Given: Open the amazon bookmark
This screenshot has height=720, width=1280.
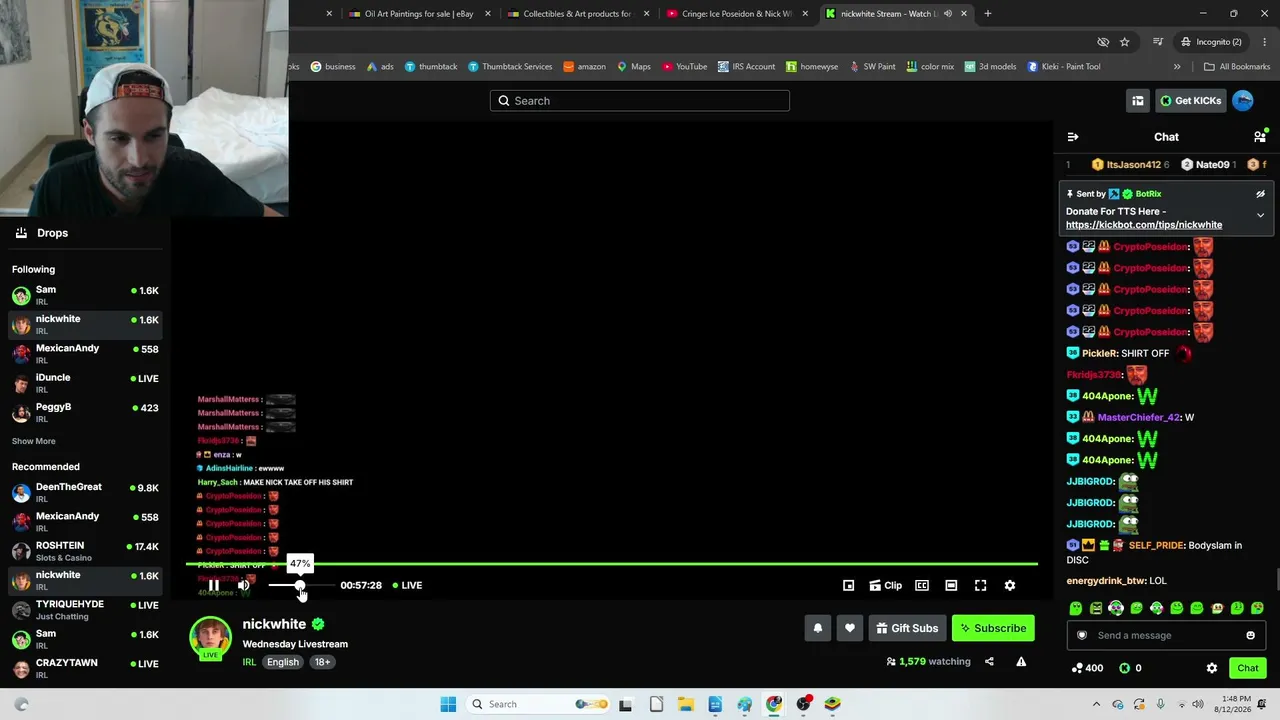Looking at the screenshot, I should (584, 67).
